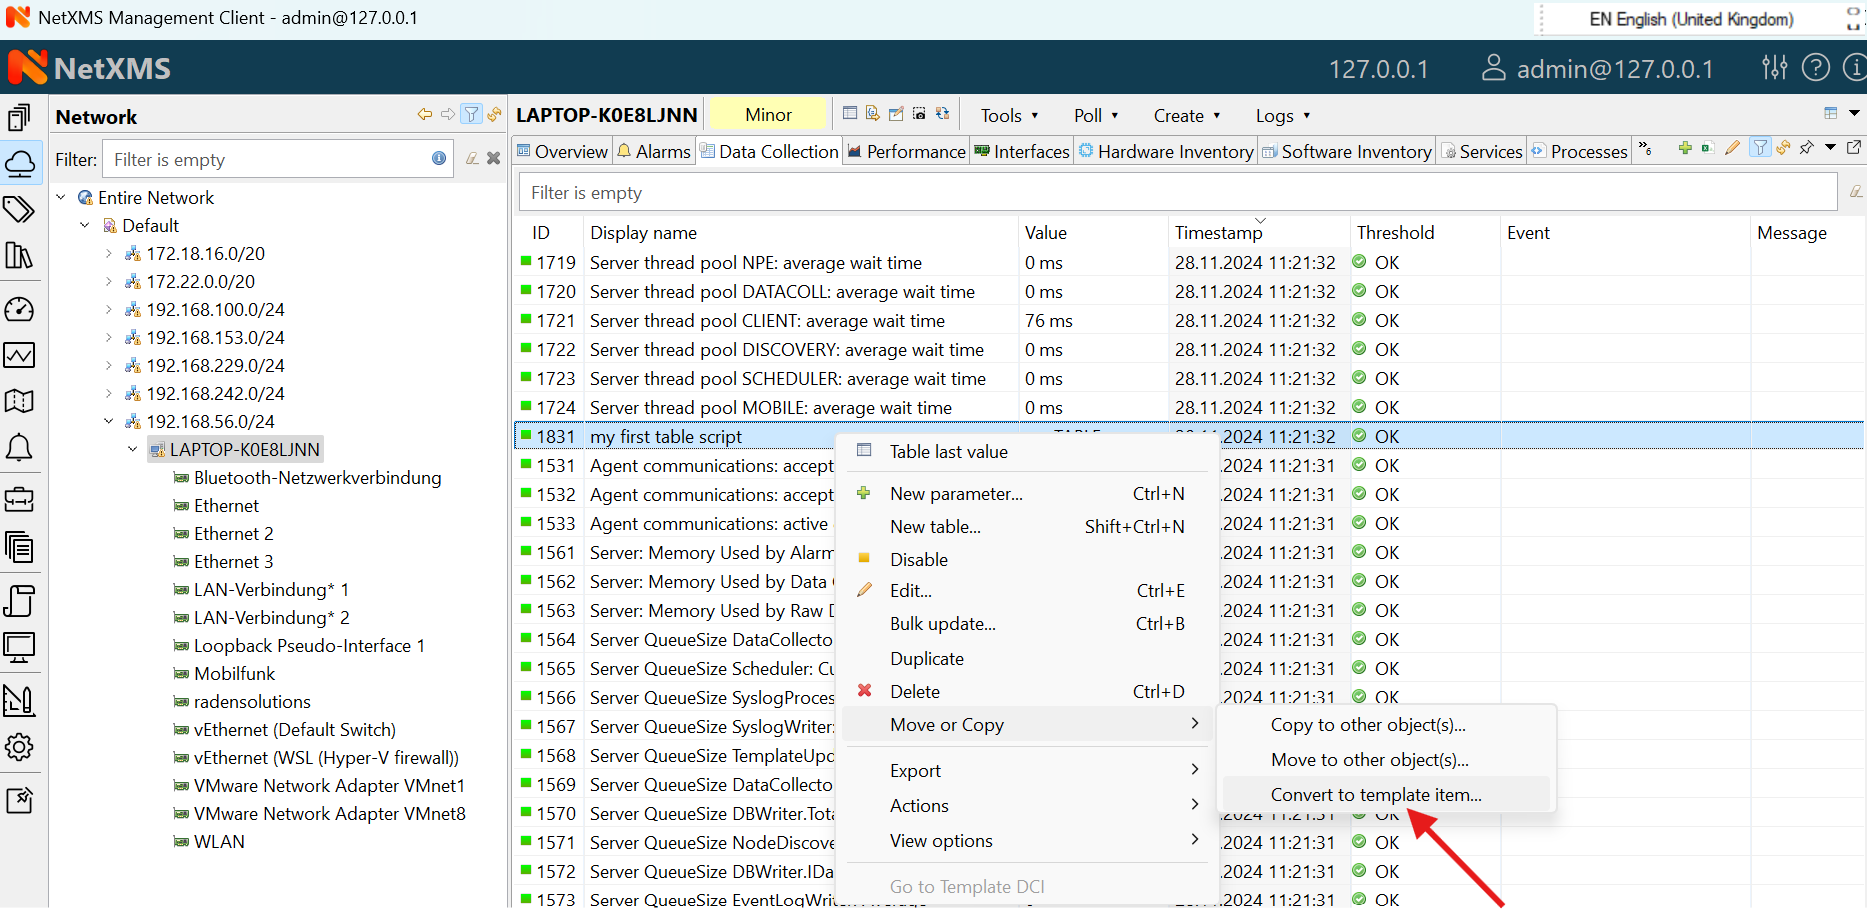Collapse the 192.168.56.0/24 subnet node
Screen dimensions: 1867x909
pyautogui.click(x=109, y=422)
